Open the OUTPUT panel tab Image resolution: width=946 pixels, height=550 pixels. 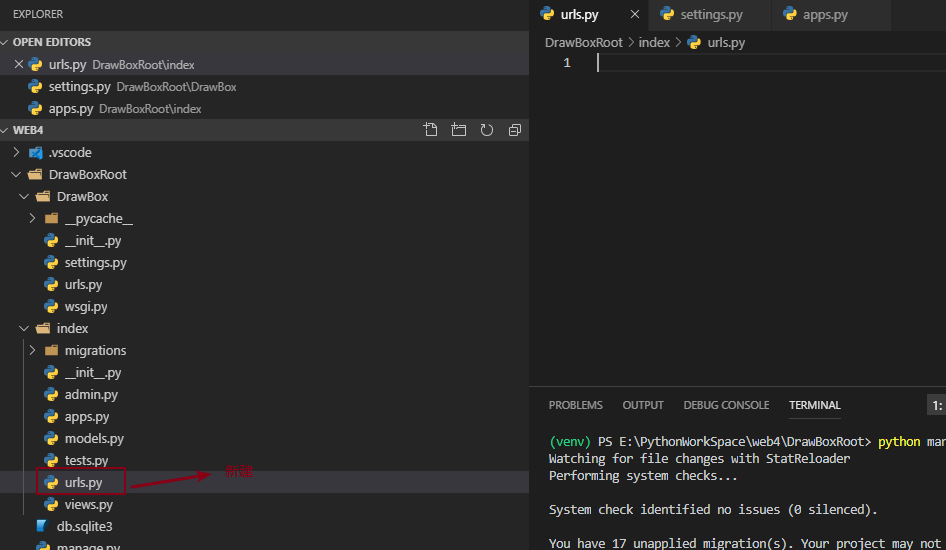pos(643,405)
